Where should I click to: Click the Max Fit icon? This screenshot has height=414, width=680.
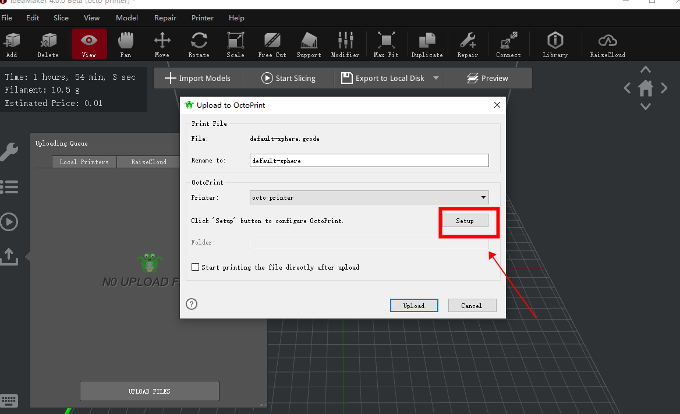[x=386, y=45]
